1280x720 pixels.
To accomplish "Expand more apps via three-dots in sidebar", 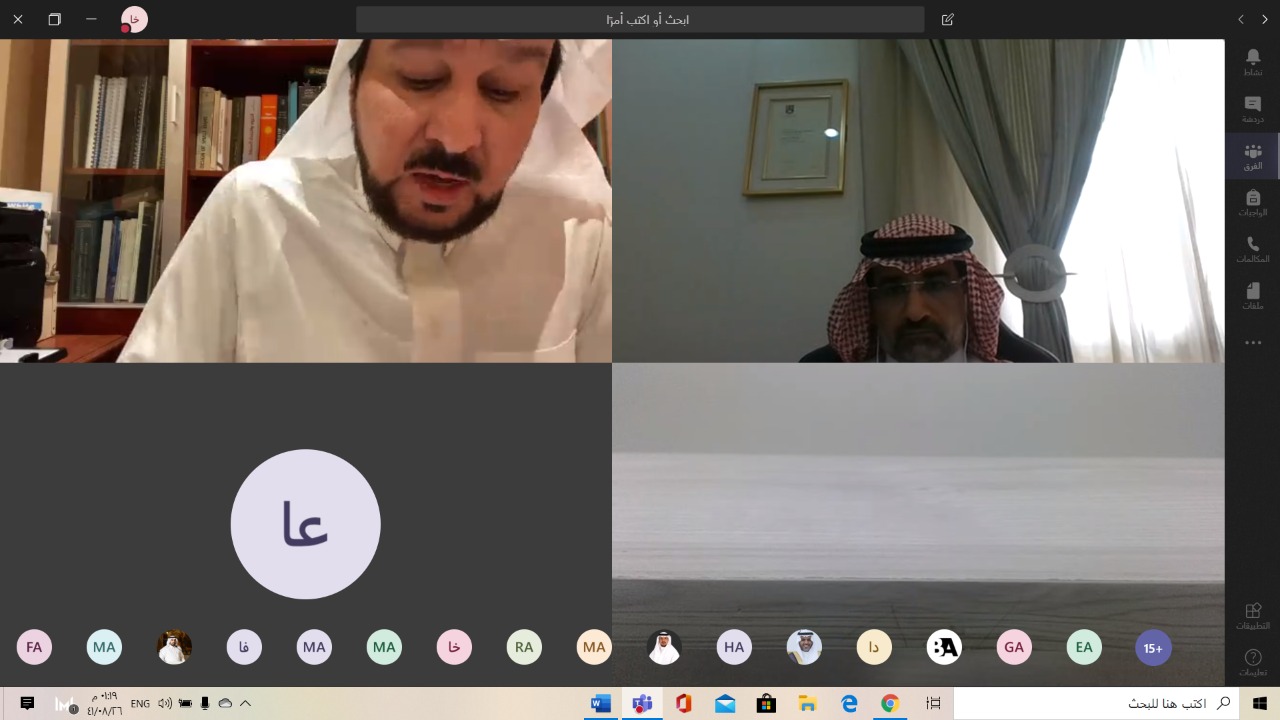I will pos(1252,343).
